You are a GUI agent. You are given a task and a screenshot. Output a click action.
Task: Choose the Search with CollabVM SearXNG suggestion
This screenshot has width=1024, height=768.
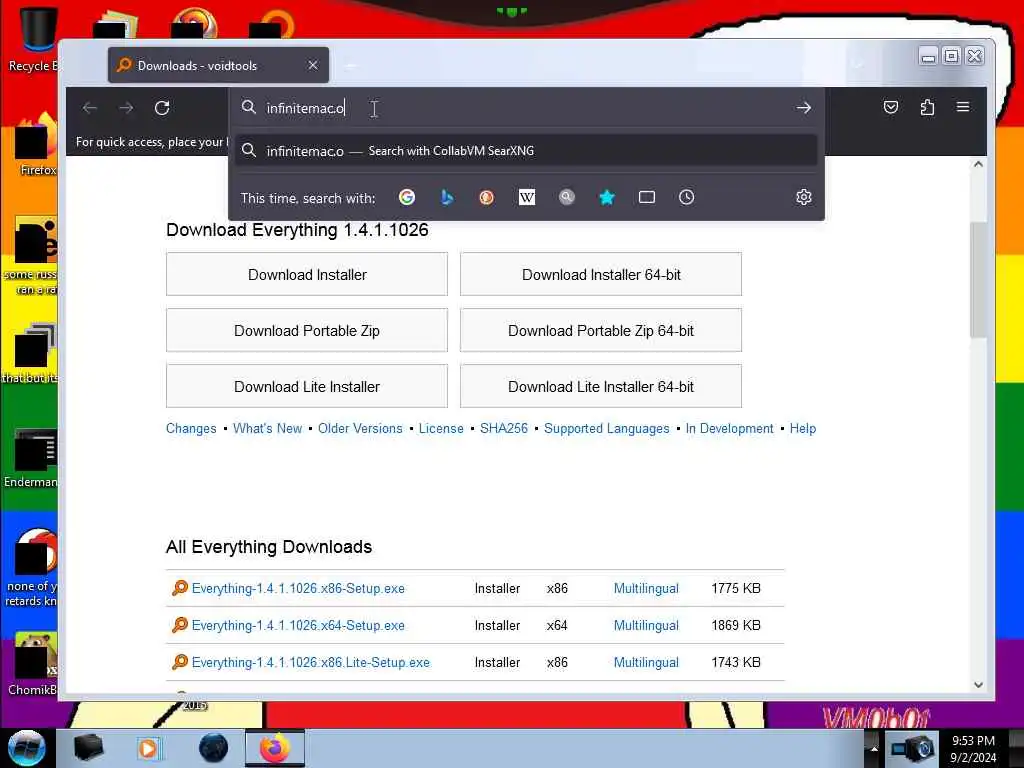(x=526, y=151)
